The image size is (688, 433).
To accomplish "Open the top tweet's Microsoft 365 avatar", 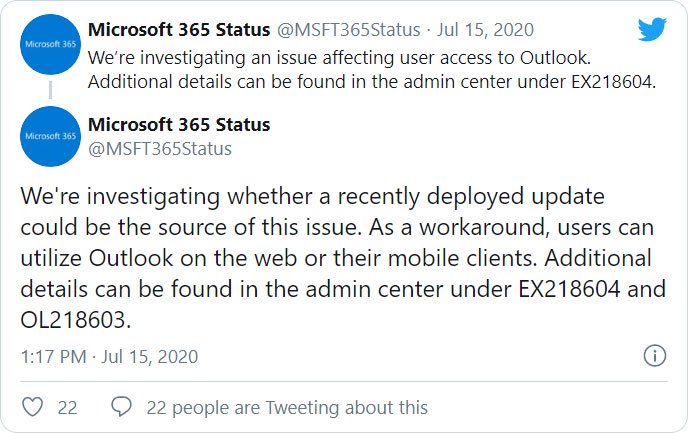I will (x=50, y=46).
